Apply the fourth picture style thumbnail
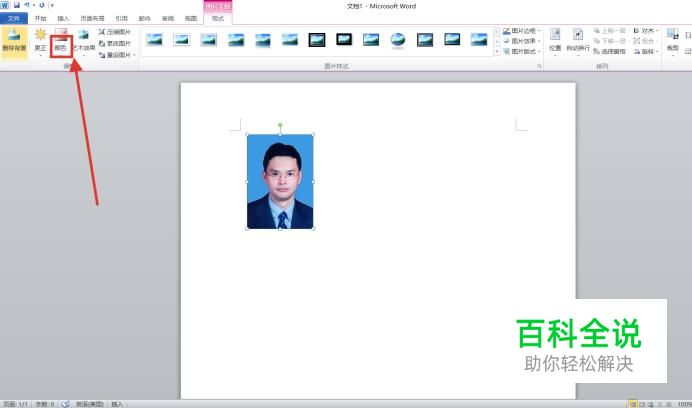Image resolution: width=692 pixels, height=408 pixels. [x=236, y=40]
